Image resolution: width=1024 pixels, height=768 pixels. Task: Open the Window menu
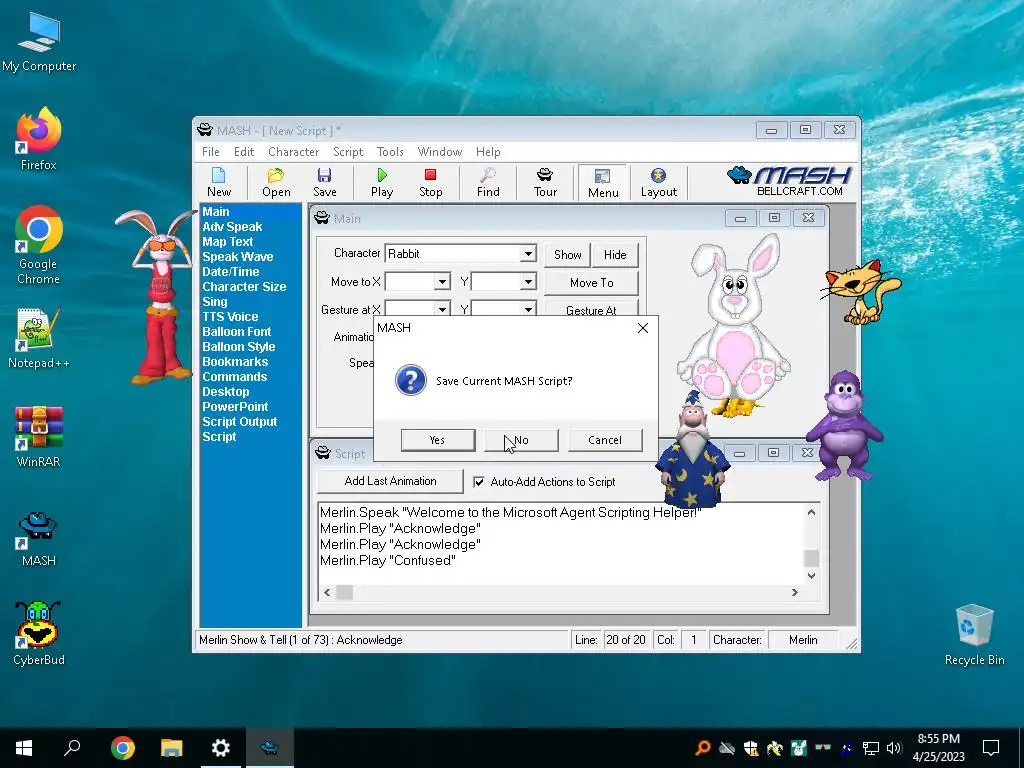pos(440,152)
